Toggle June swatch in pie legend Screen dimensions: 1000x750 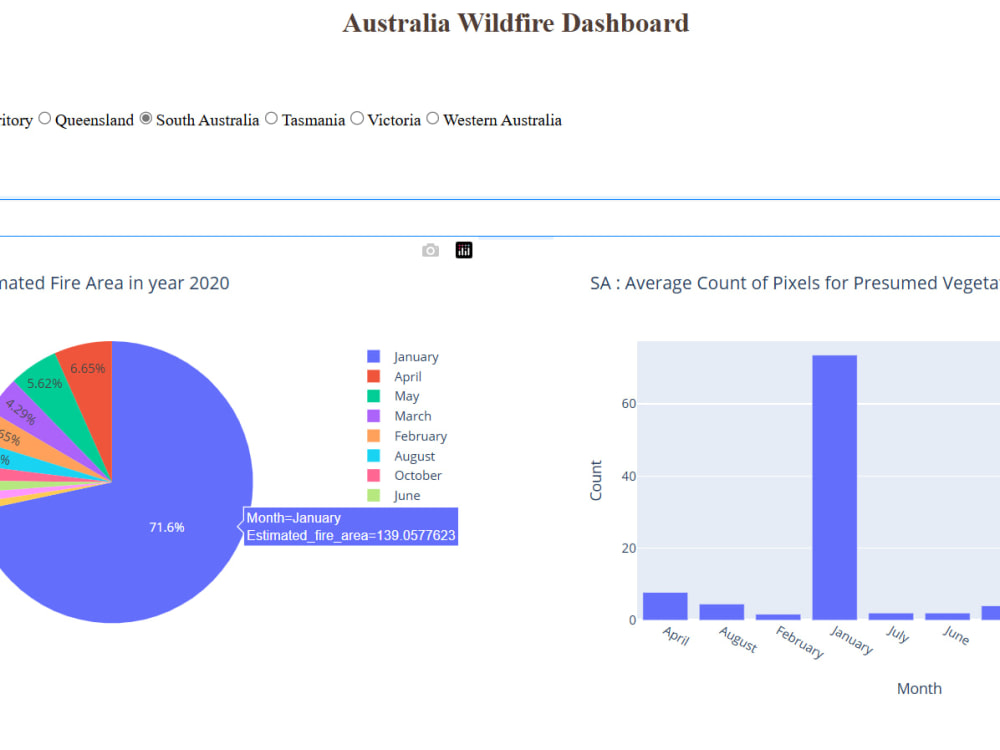coord(374,495)
